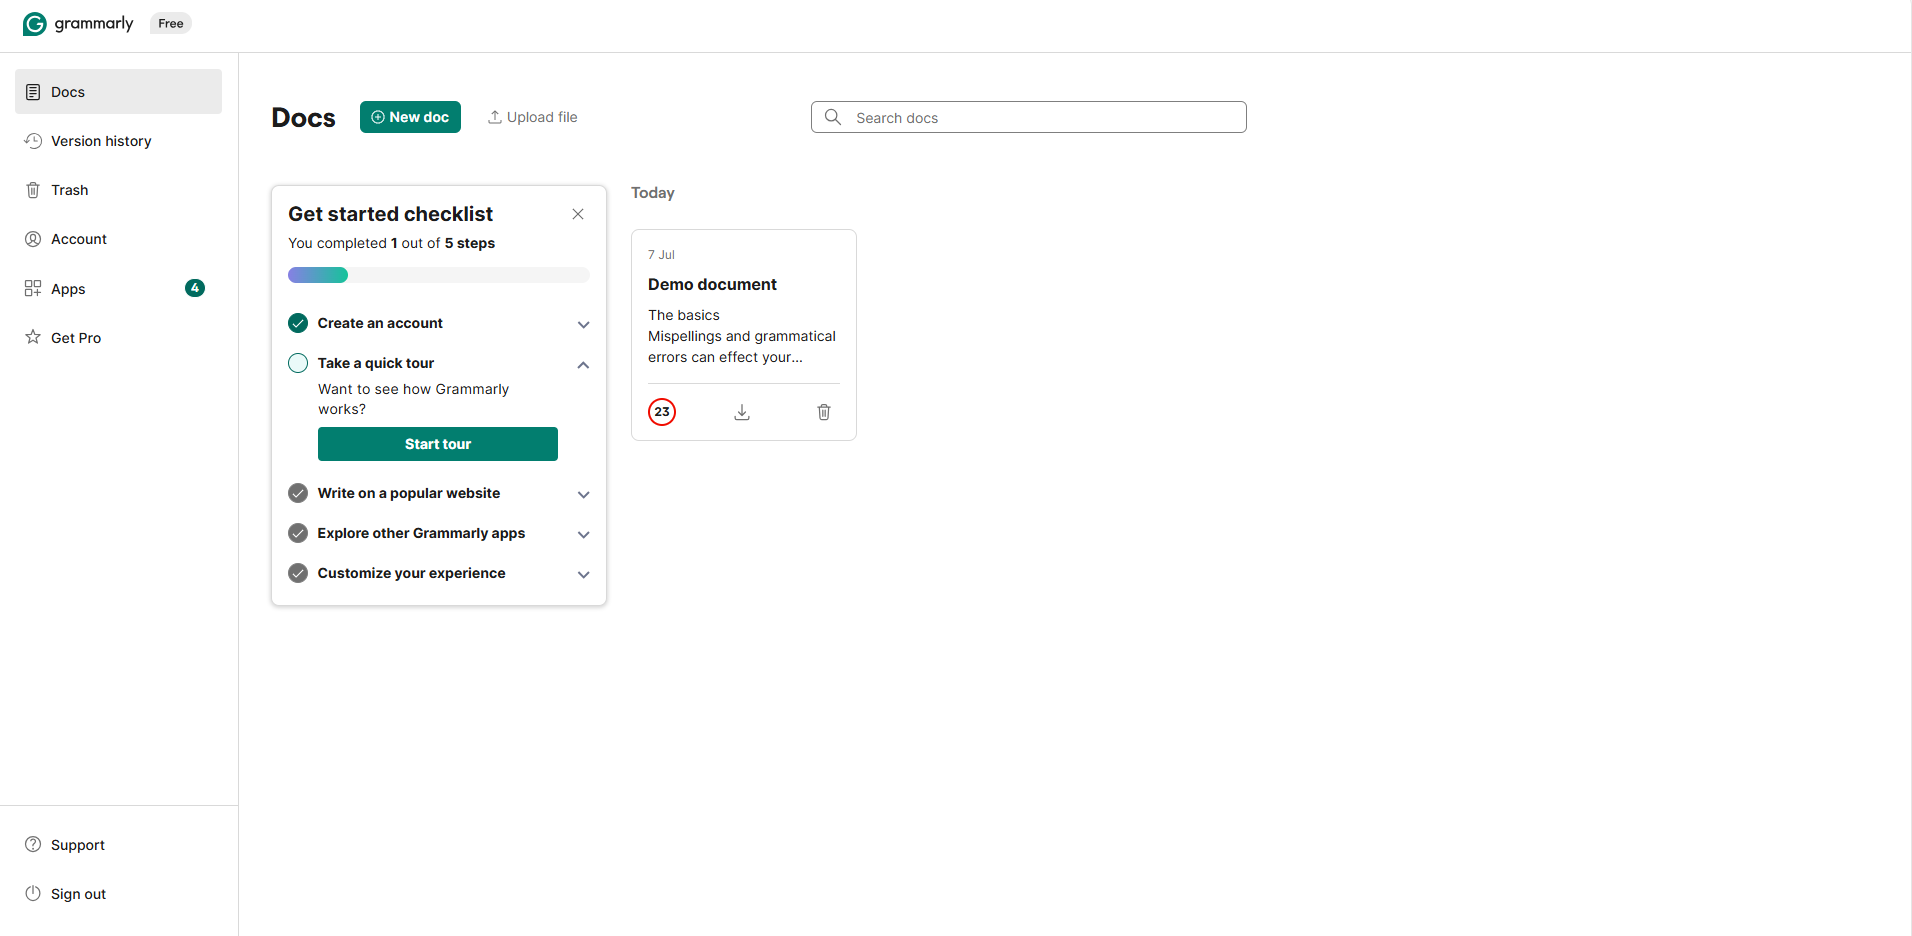Screen dimensions: 1912x936
Task: Expand the Create an account step
Action: (x=584, y=324)
